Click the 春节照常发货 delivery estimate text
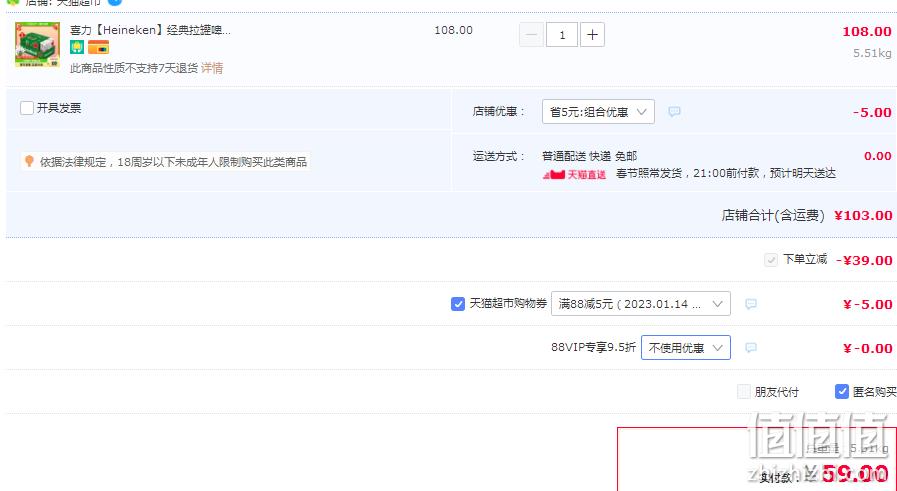The height and width of the screenshot is (491, 897). (725, 173)
